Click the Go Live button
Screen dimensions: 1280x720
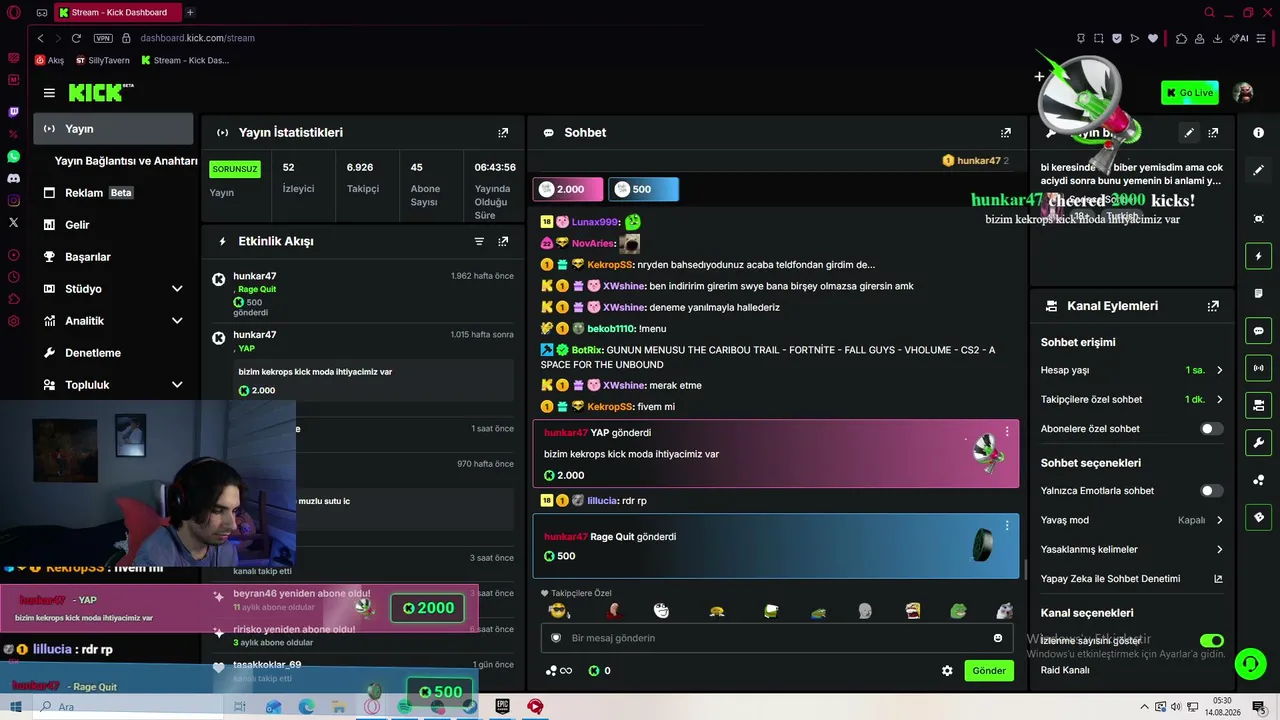(x=1189, y=93)
